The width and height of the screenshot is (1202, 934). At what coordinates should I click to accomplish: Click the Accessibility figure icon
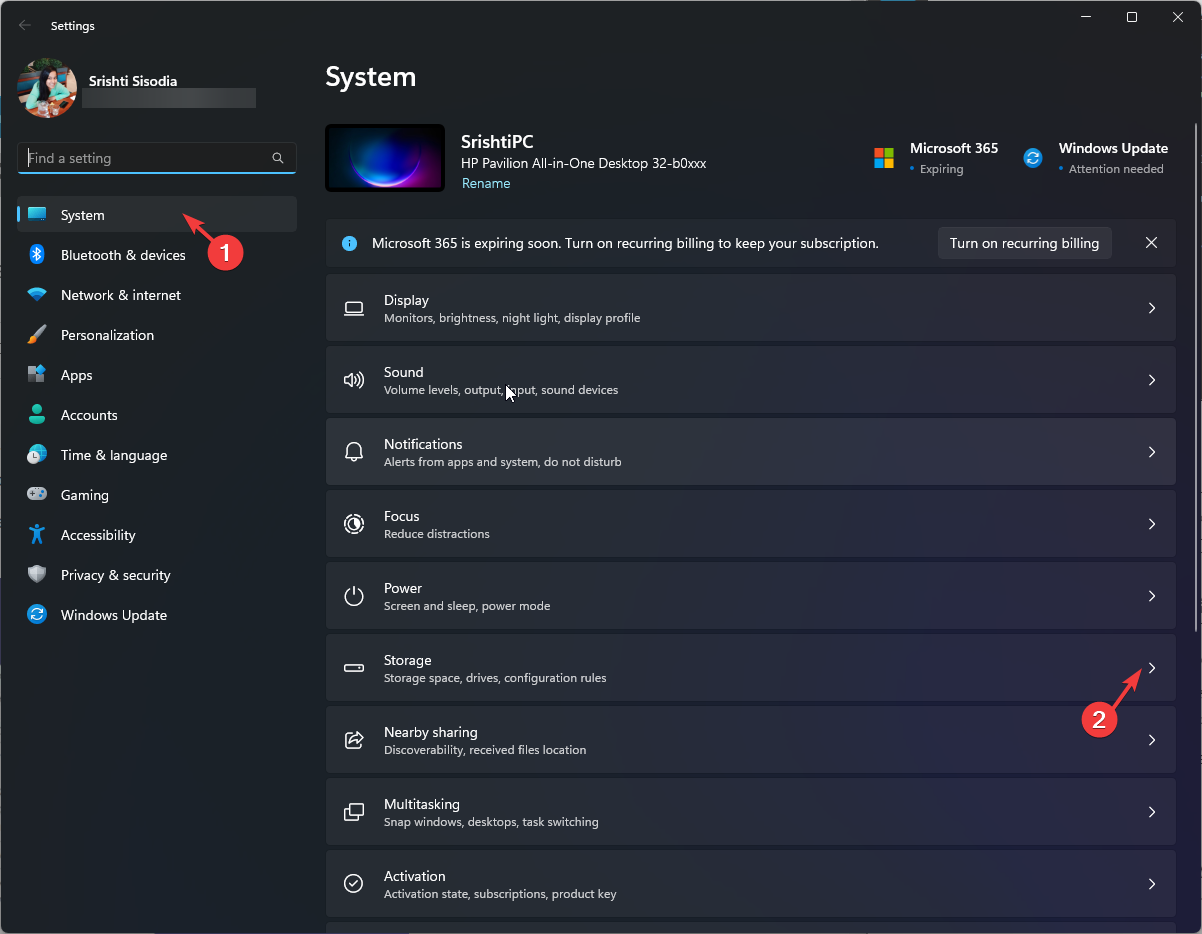pyautogui.click(x=37, y=535)
